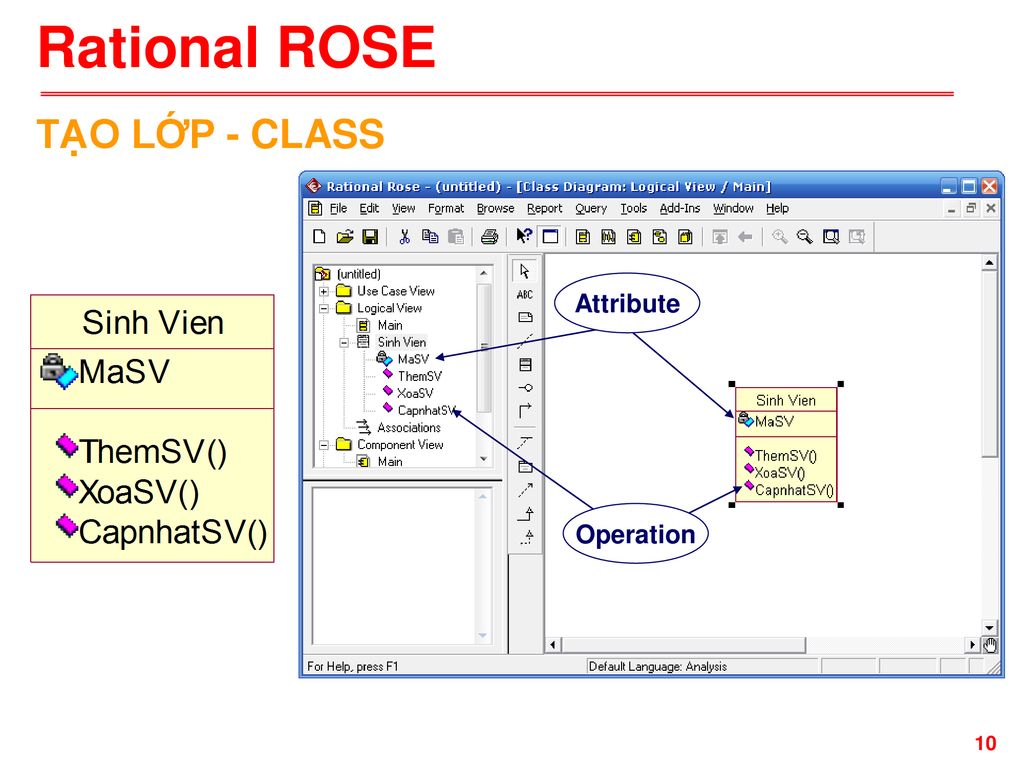Image resolution: width=1024 pixels, height=768 pixels.
Task: Click the New model toolbar icon
Action: 319,236
